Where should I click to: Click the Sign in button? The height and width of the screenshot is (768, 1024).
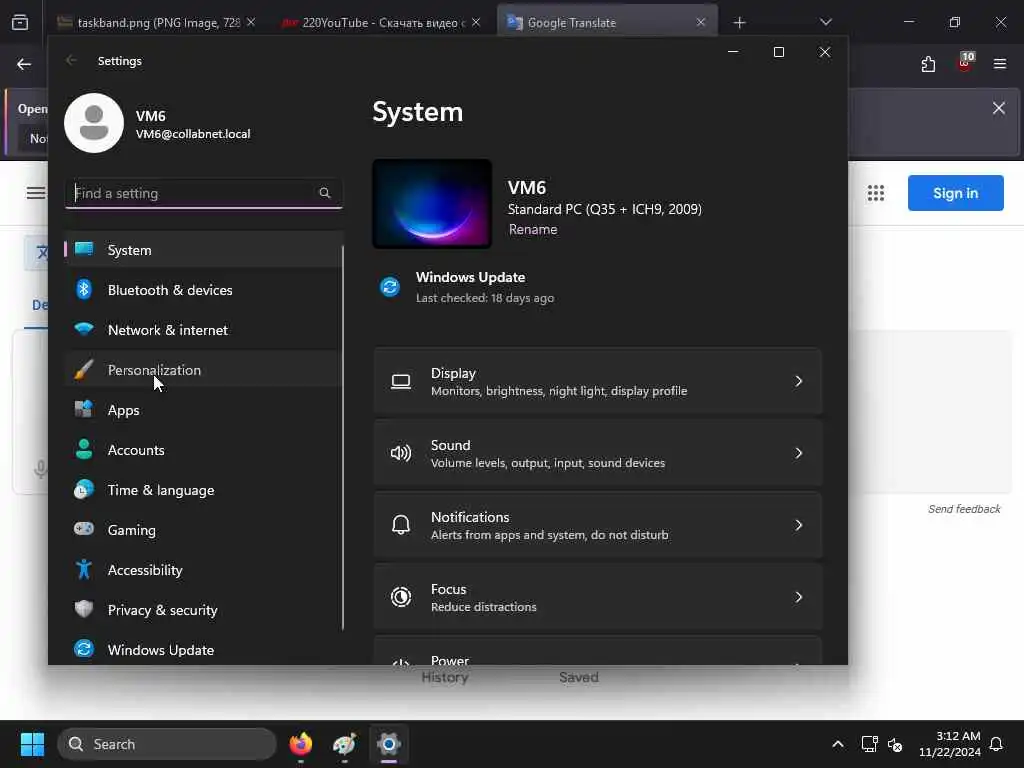pyautogui.click(x=955, y=193)
